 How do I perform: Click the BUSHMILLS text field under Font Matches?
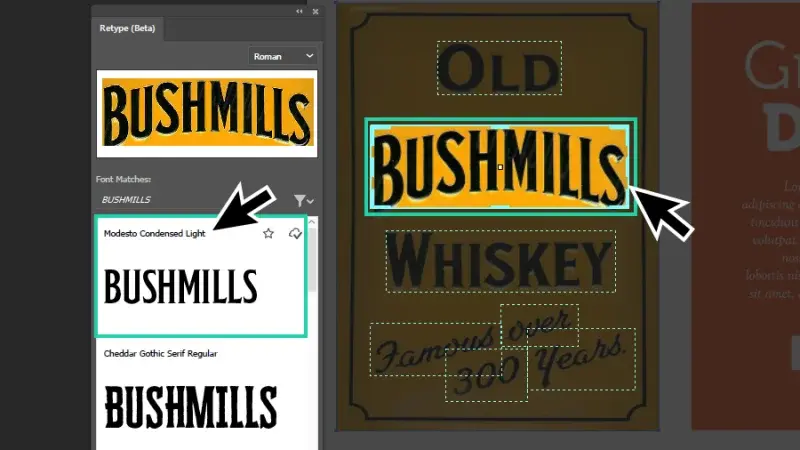tap(190, 200)
